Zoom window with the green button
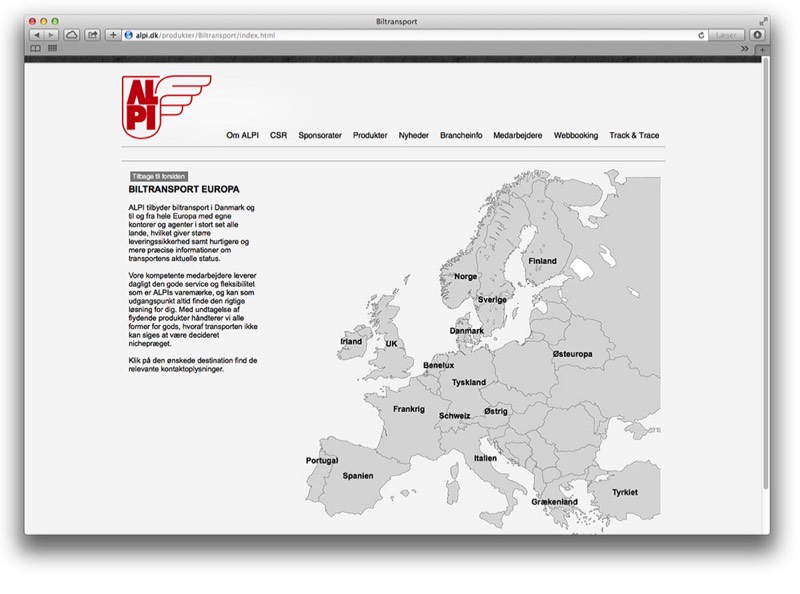800x594 pixels. tap(55, 21)
